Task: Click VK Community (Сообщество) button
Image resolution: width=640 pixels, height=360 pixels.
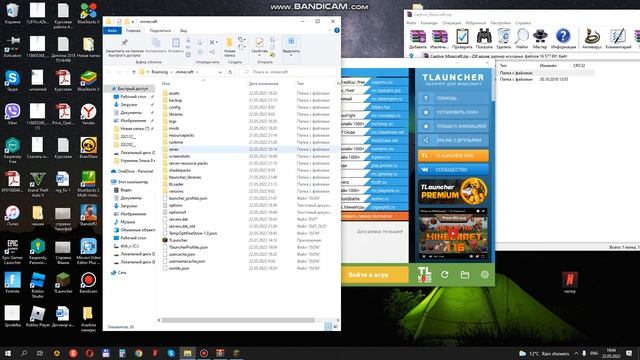Action: coord(453,169)
